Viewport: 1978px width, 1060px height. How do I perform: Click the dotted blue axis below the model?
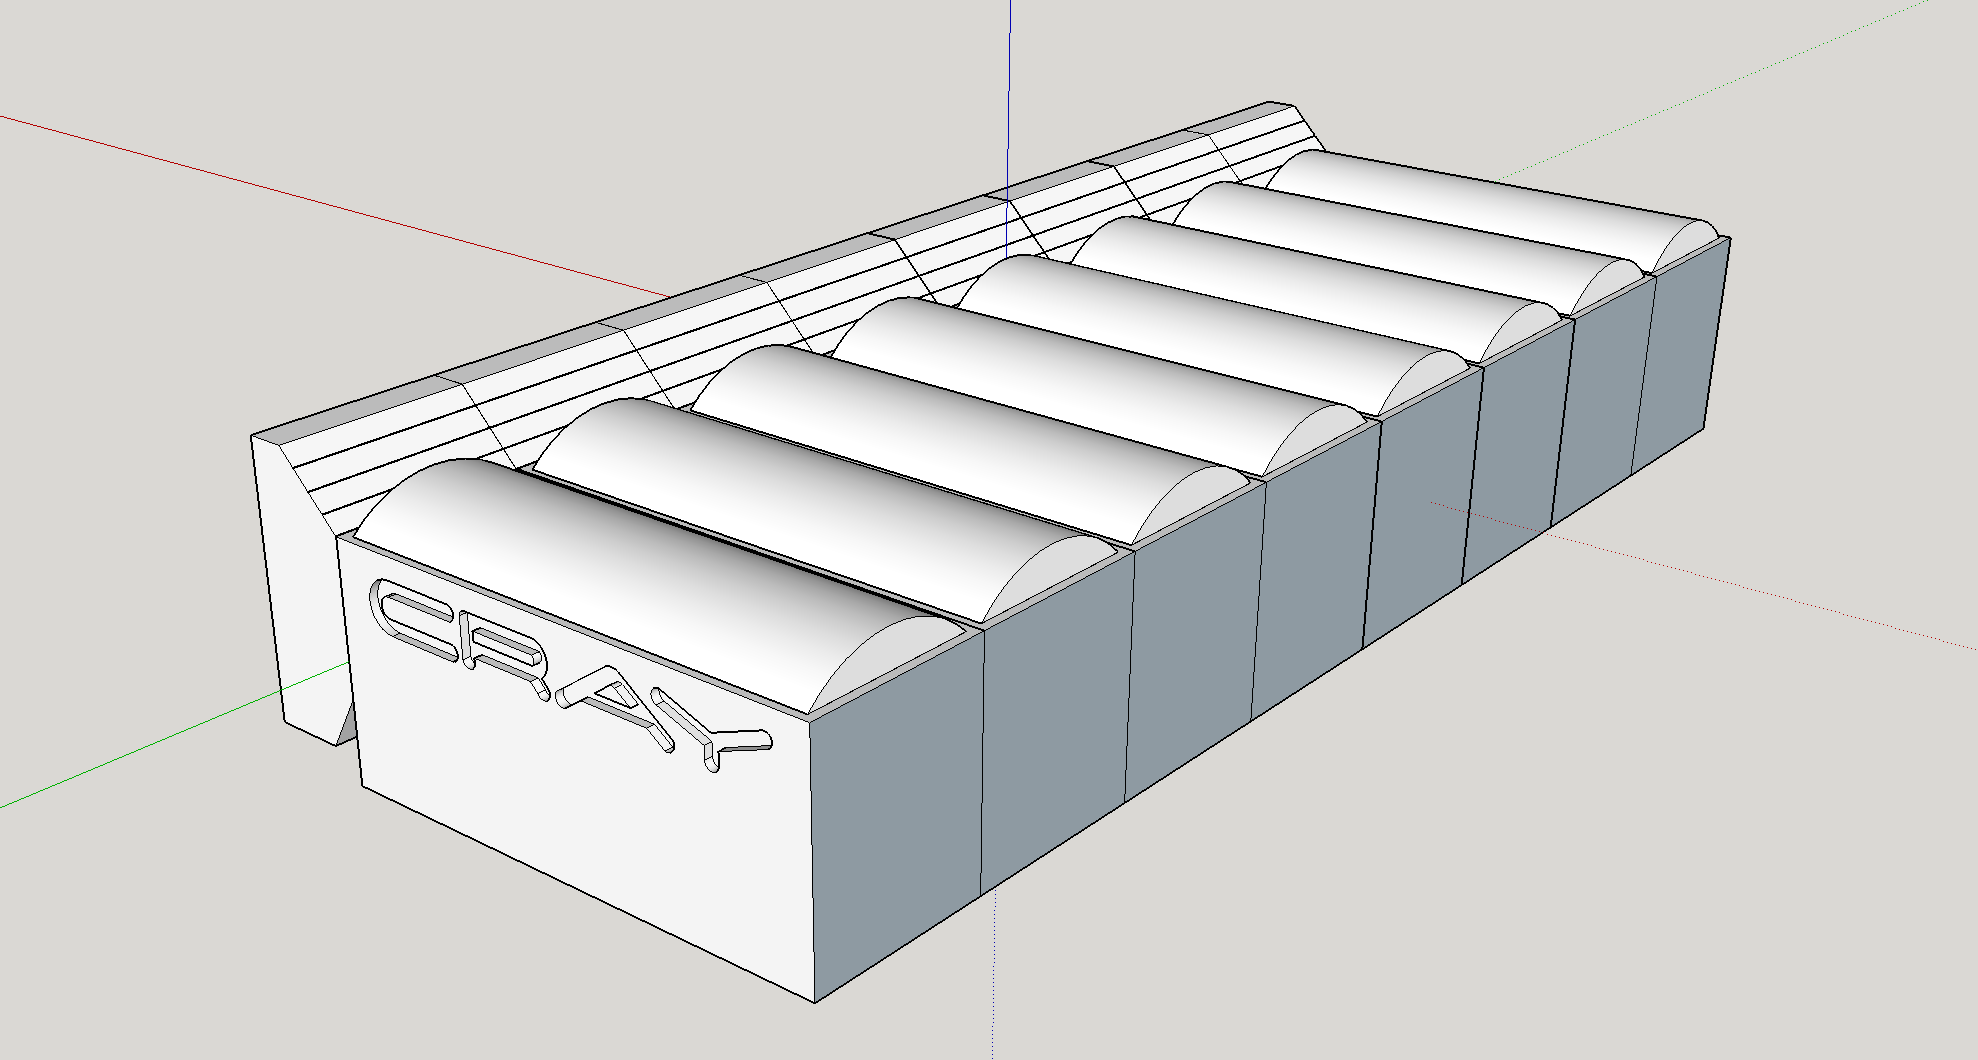coord(994,975)
